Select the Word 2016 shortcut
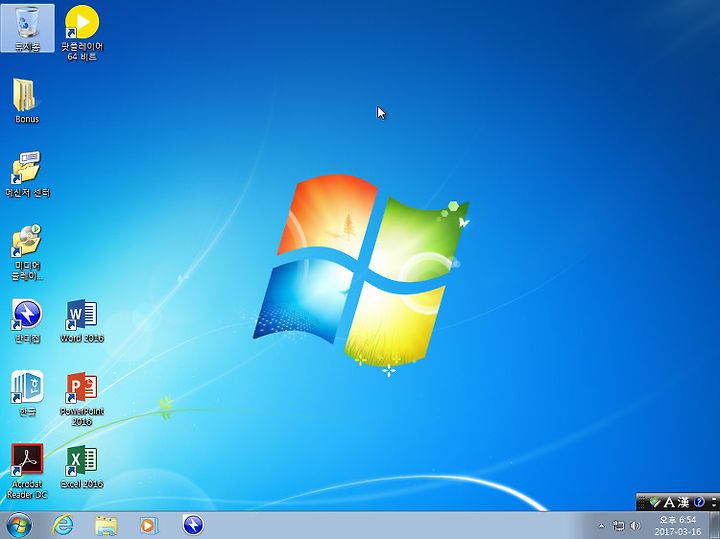 pos(82,321)
